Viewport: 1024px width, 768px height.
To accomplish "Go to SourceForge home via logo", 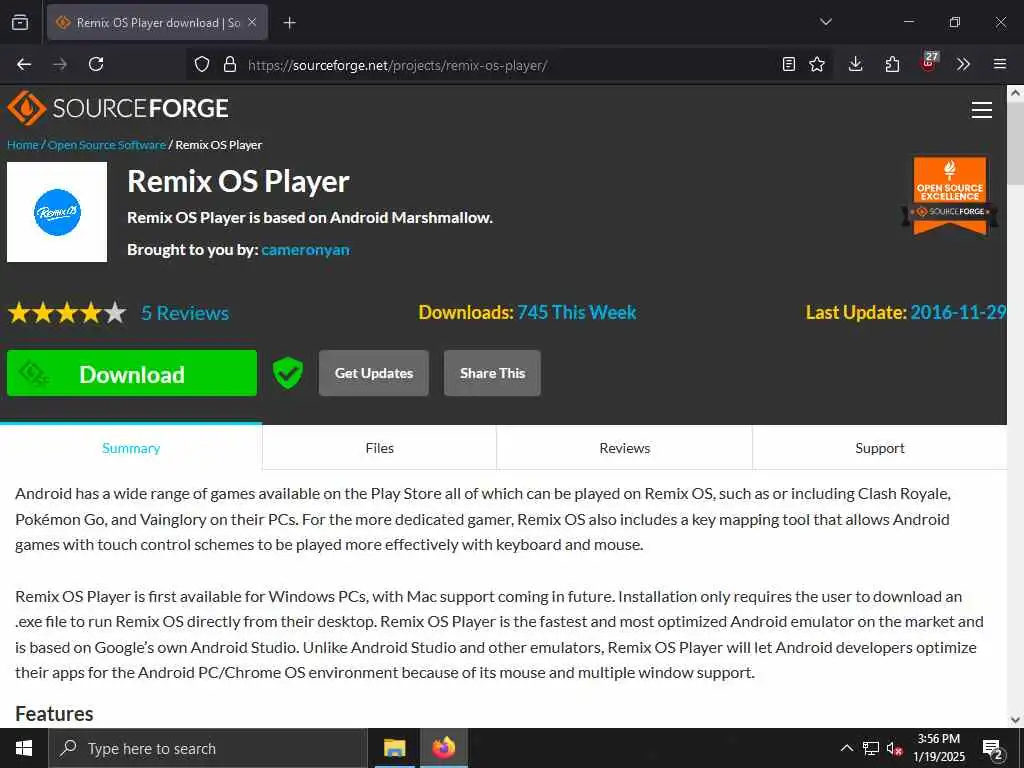I will tap(118, 108).
